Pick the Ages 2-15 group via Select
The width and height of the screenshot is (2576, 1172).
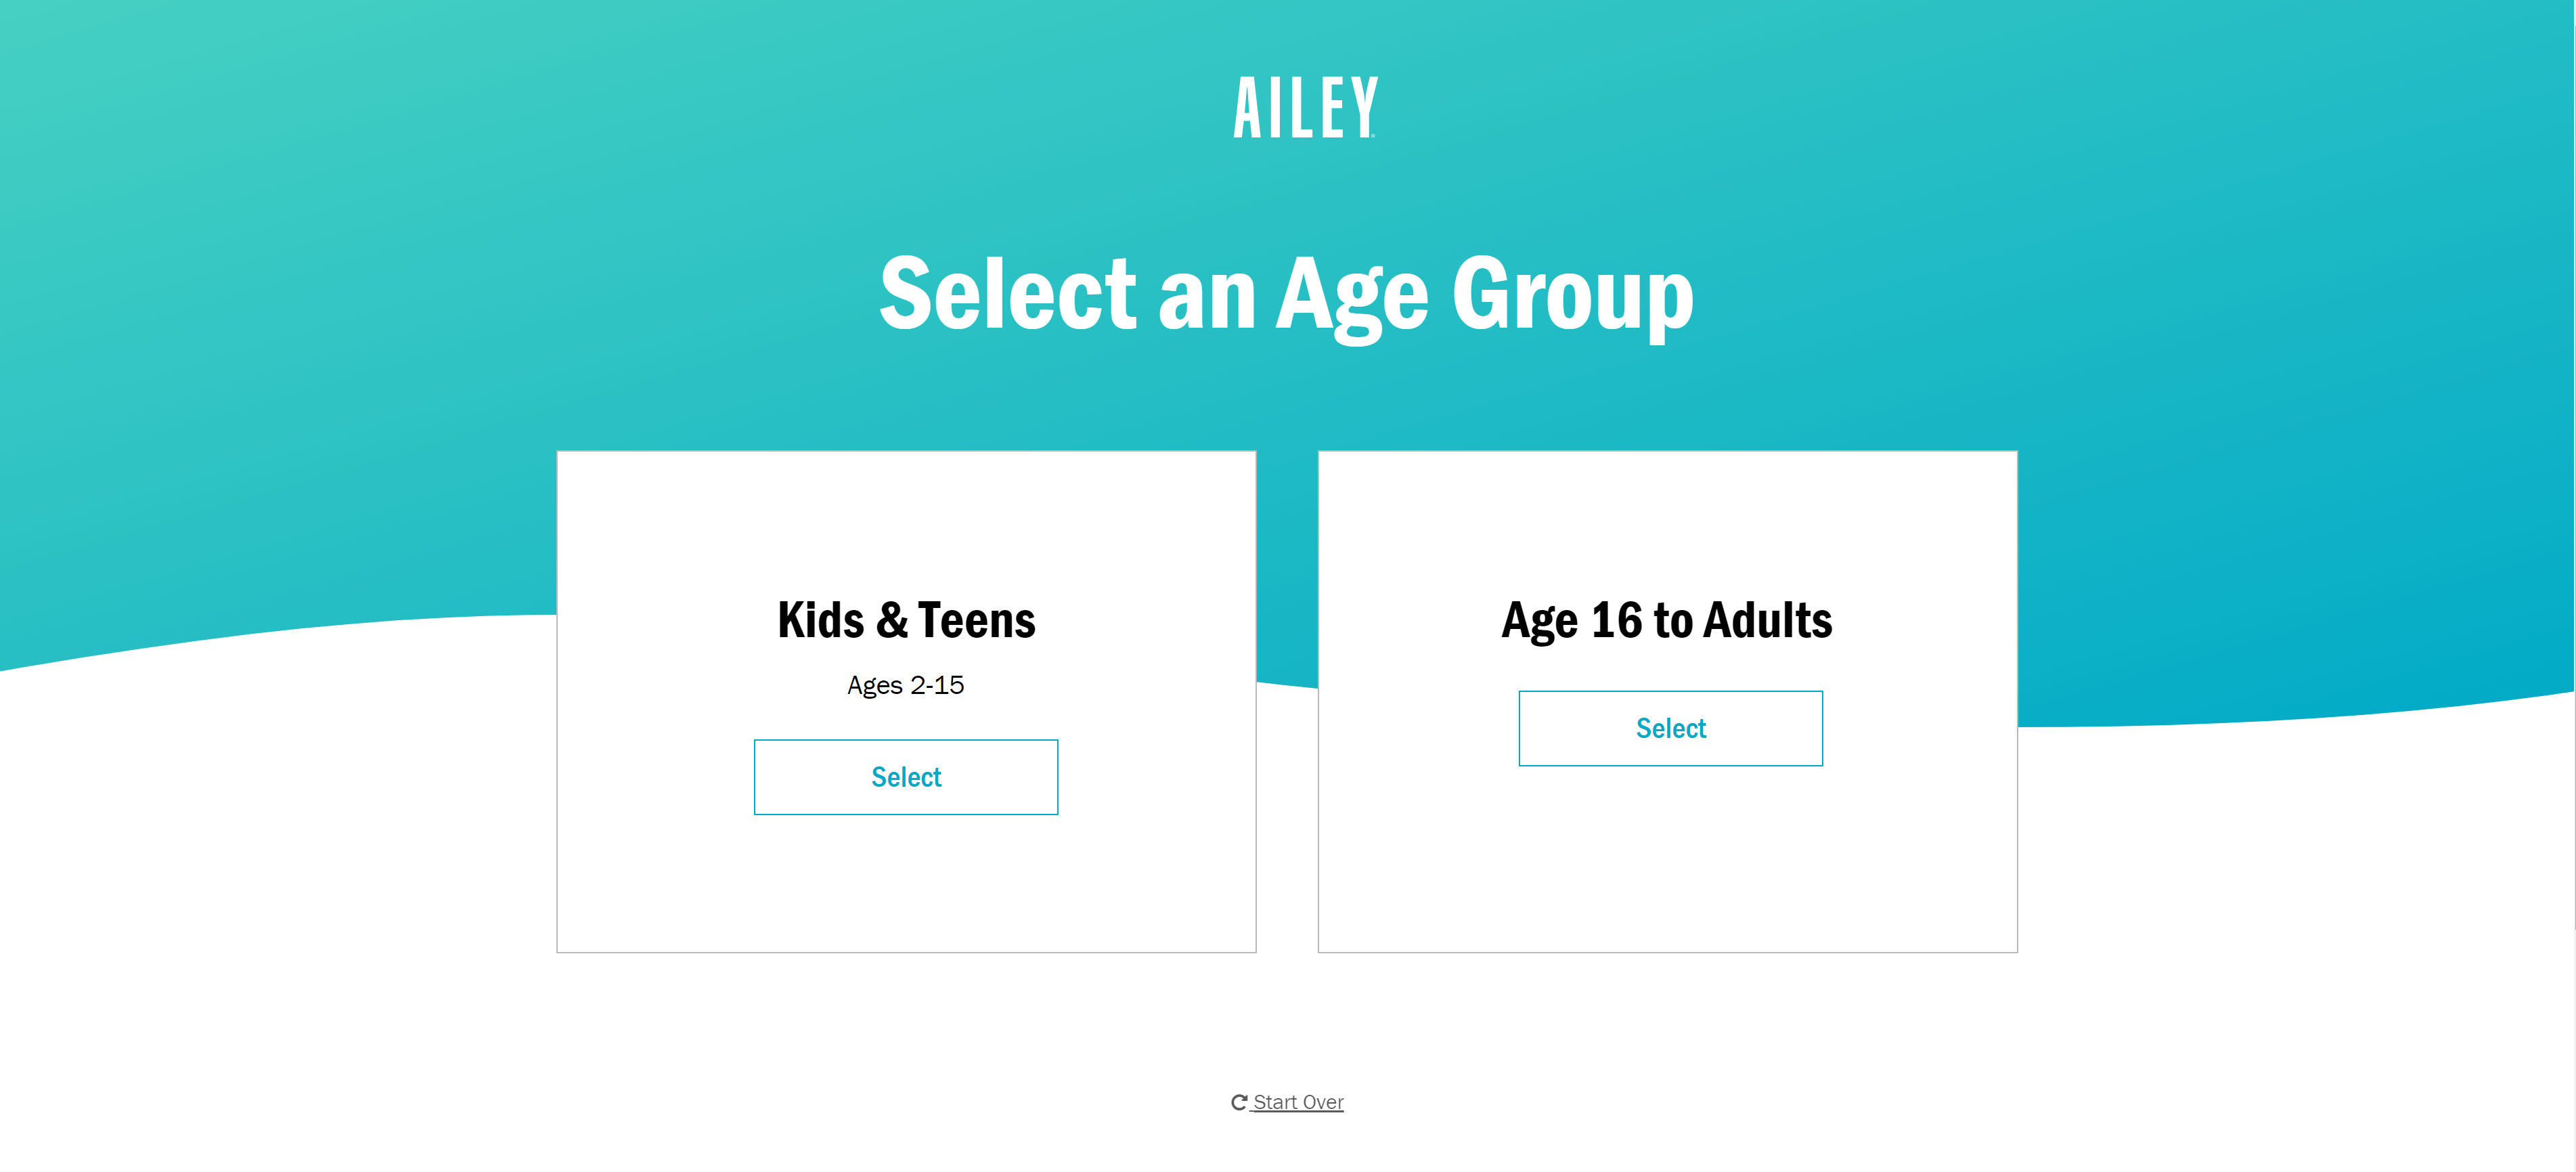coord(905,777)
